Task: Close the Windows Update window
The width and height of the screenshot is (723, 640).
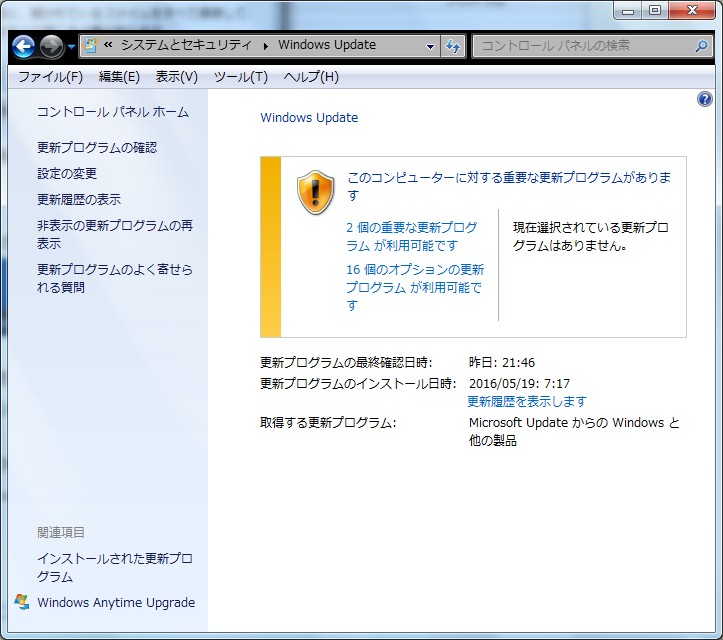Action: 692,10
